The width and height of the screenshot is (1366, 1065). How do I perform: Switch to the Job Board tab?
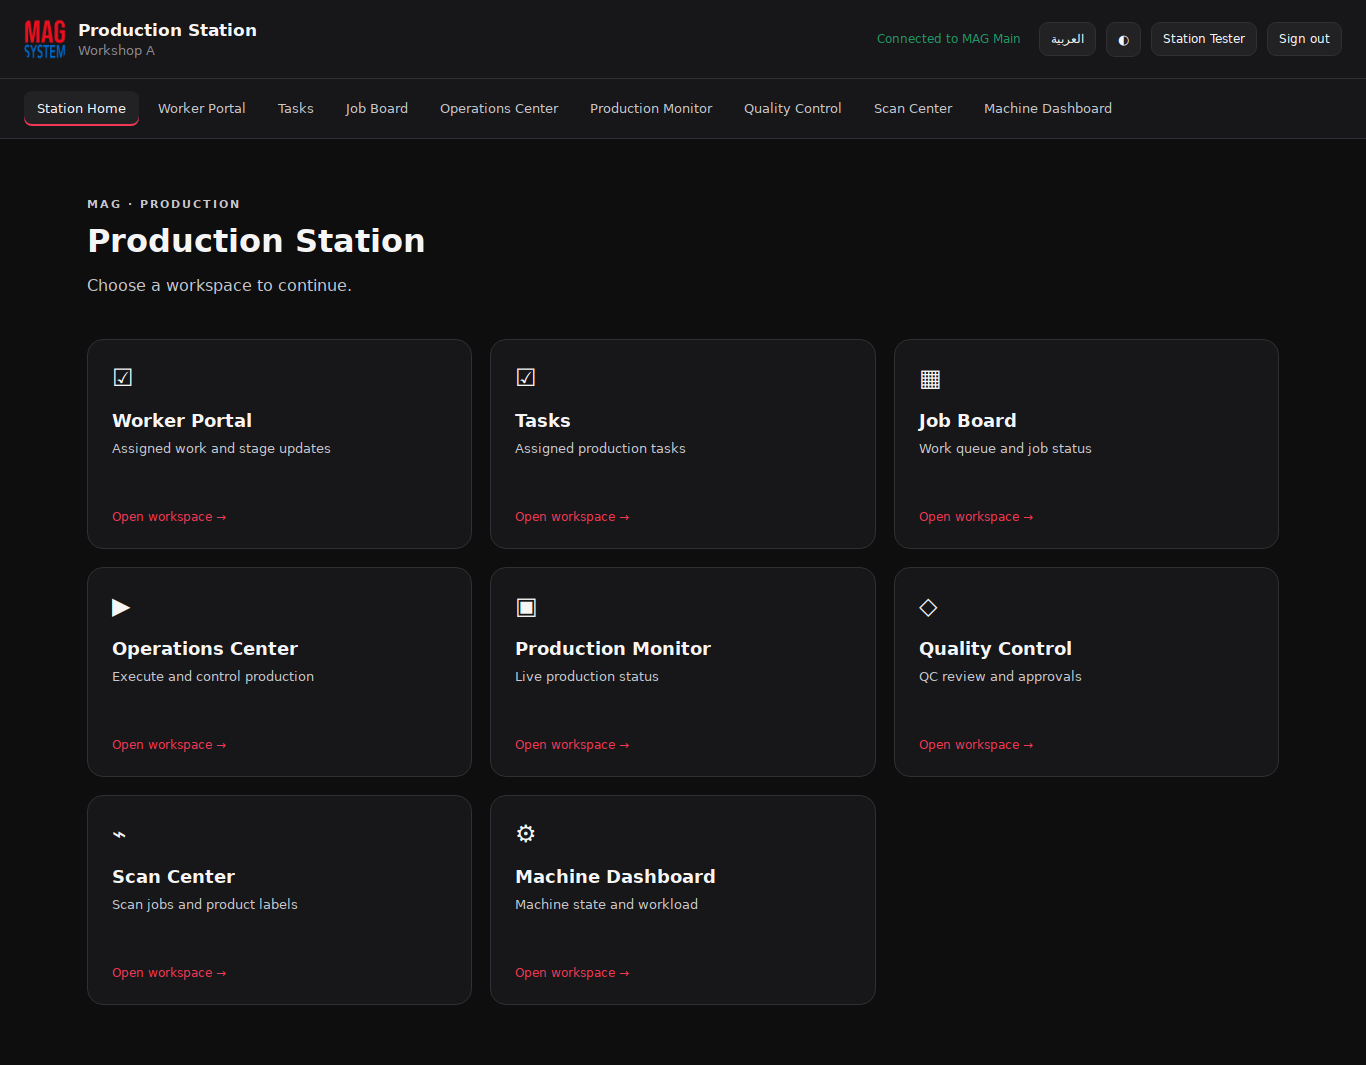377,108
